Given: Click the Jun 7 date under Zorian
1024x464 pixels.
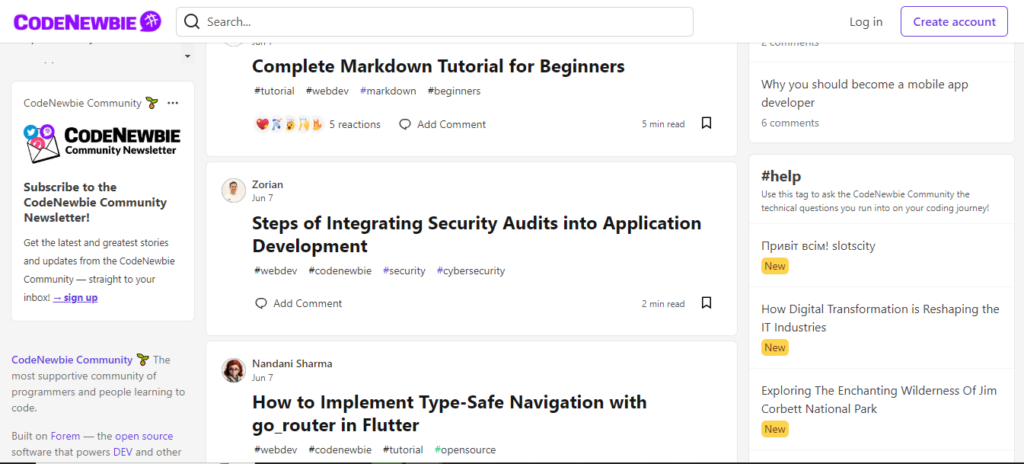Looking at the screenshot, I should pyautogui.click(x=263, y=197).
